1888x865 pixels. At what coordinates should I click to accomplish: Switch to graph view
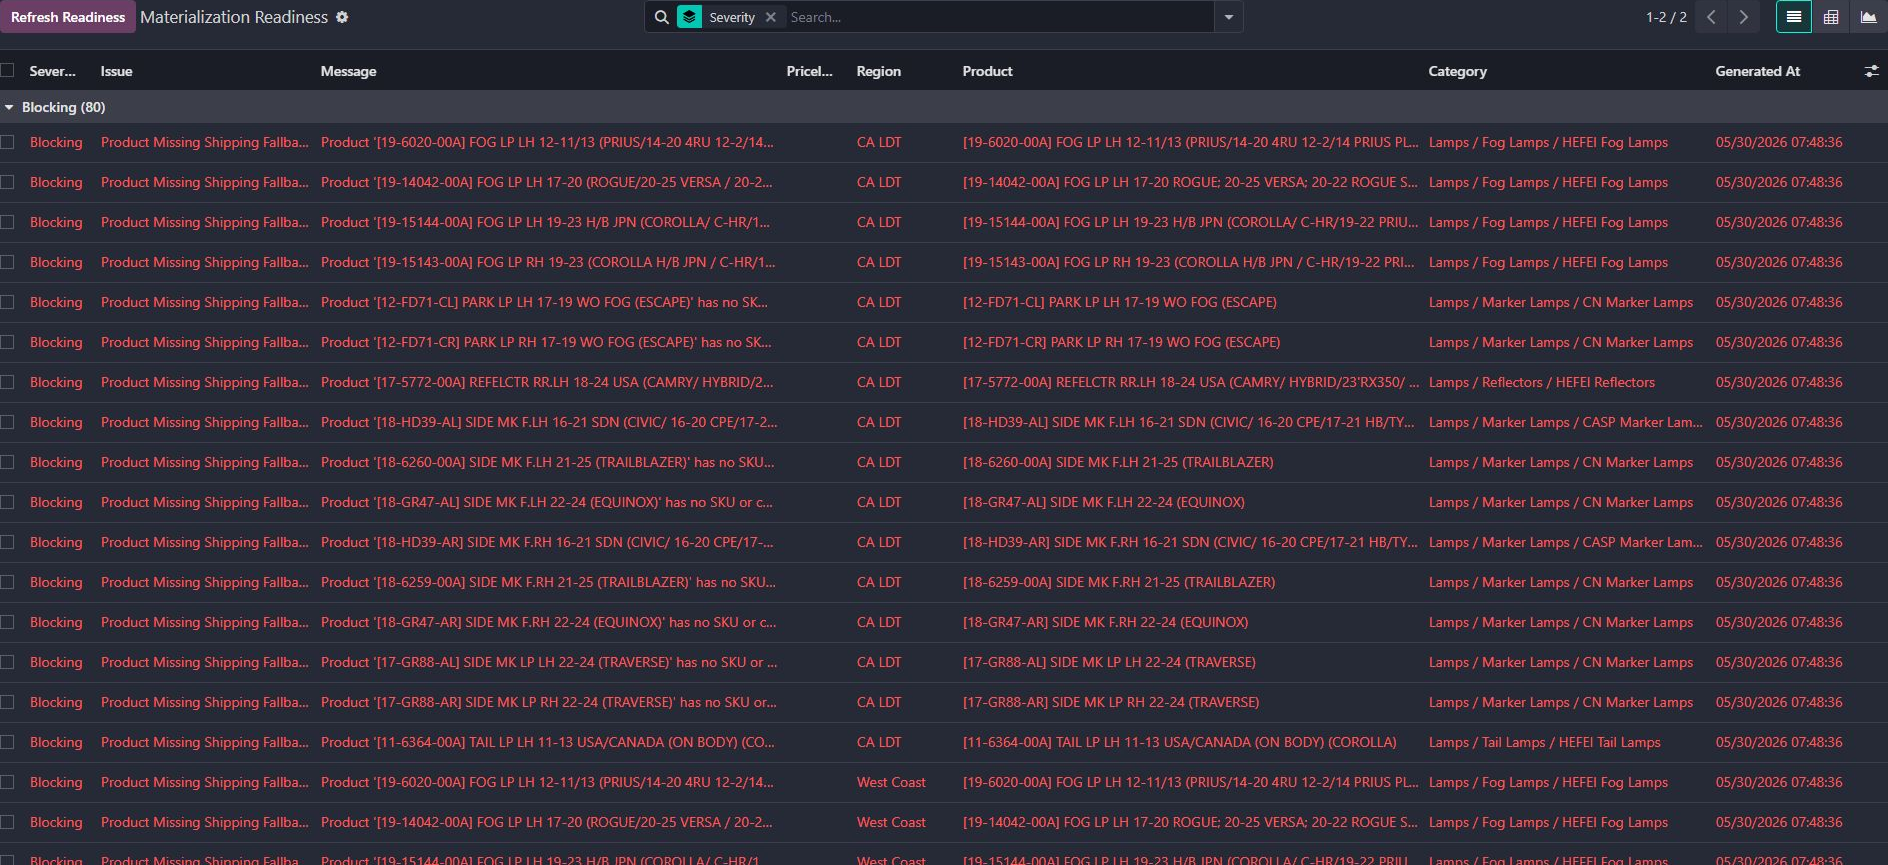click(x=1868, y=17)
